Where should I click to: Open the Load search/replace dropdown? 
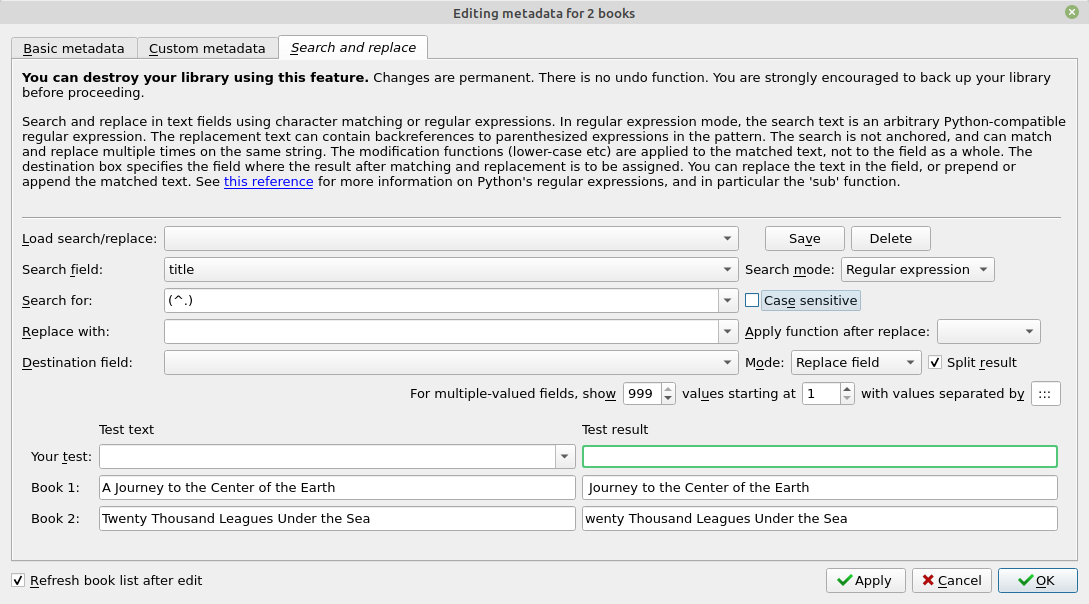click(x=727, y=238)
